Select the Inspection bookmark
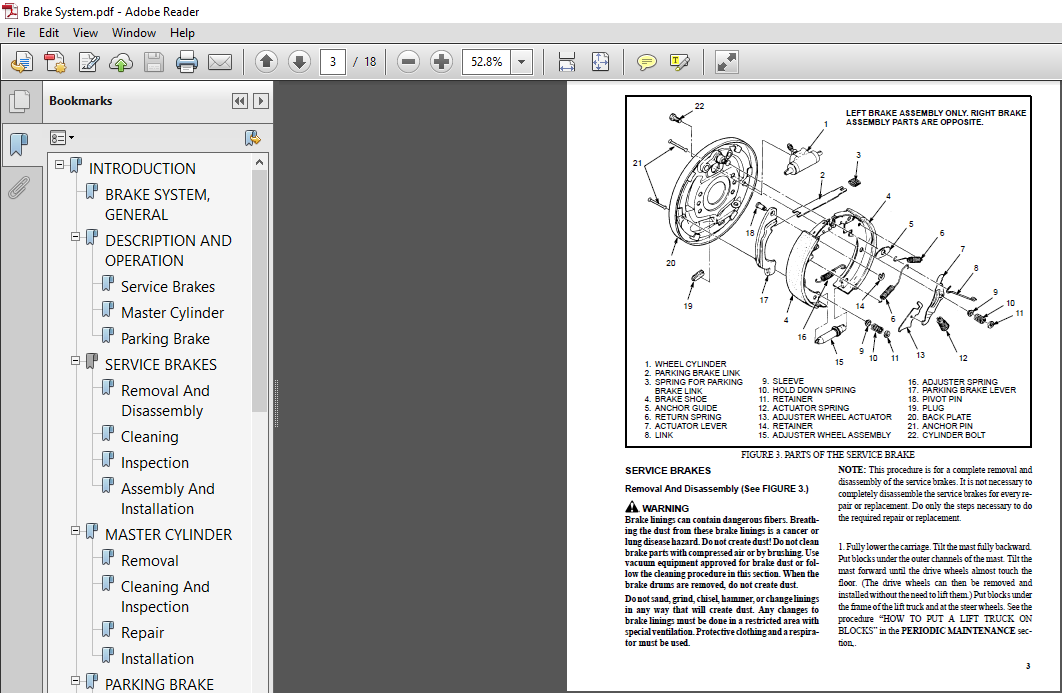This screenshot has width=1062, height=693. (x=154, y=463)
